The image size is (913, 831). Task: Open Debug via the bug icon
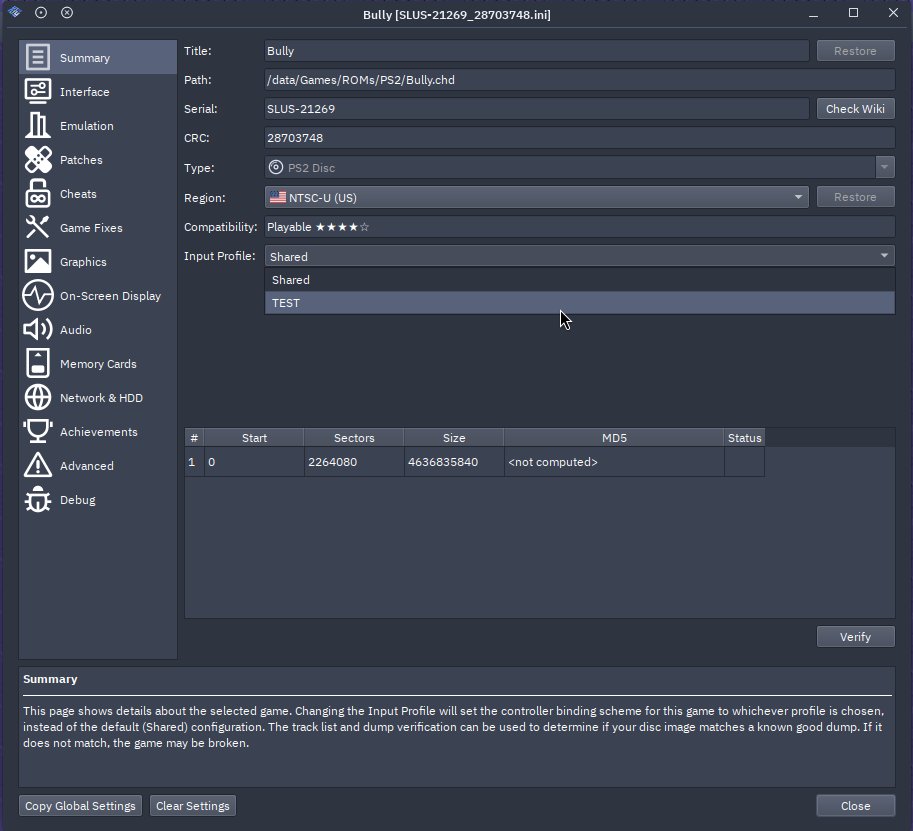click(x=38, y=500)
